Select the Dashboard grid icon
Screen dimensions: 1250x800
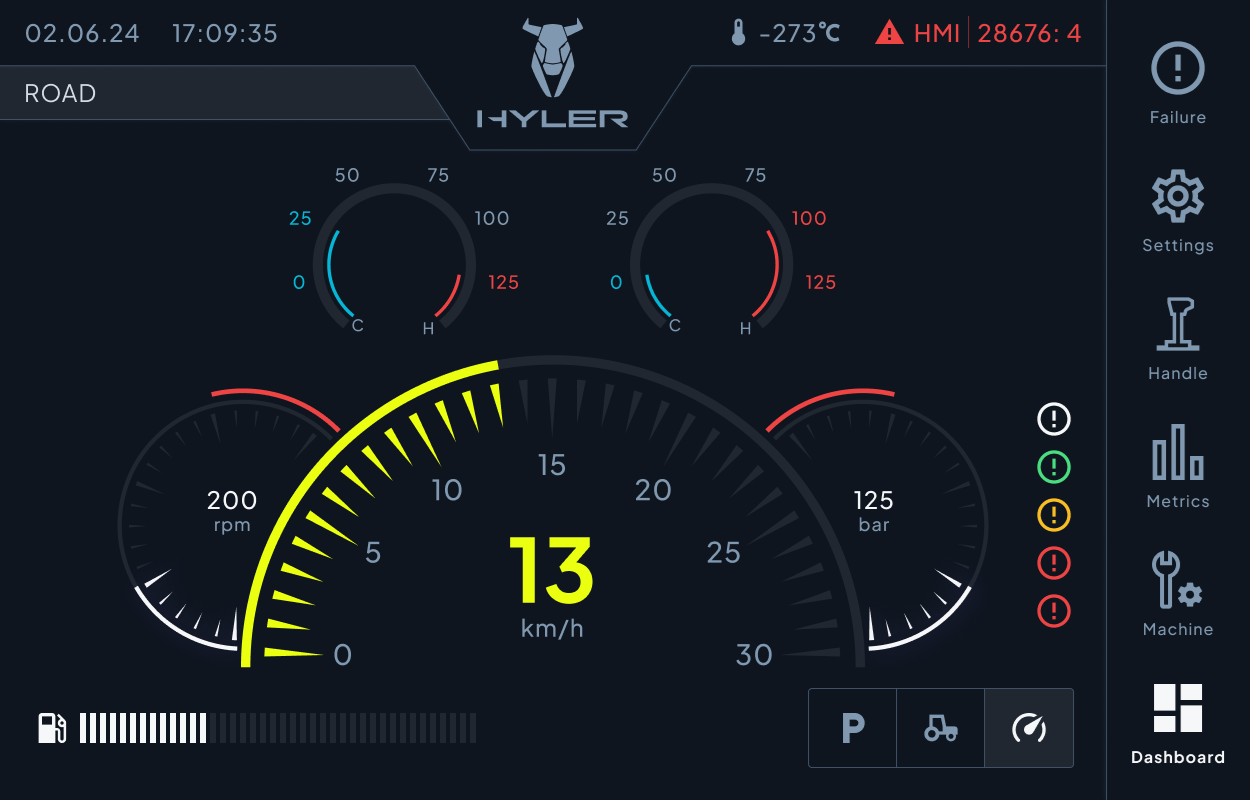[1178, 708]
